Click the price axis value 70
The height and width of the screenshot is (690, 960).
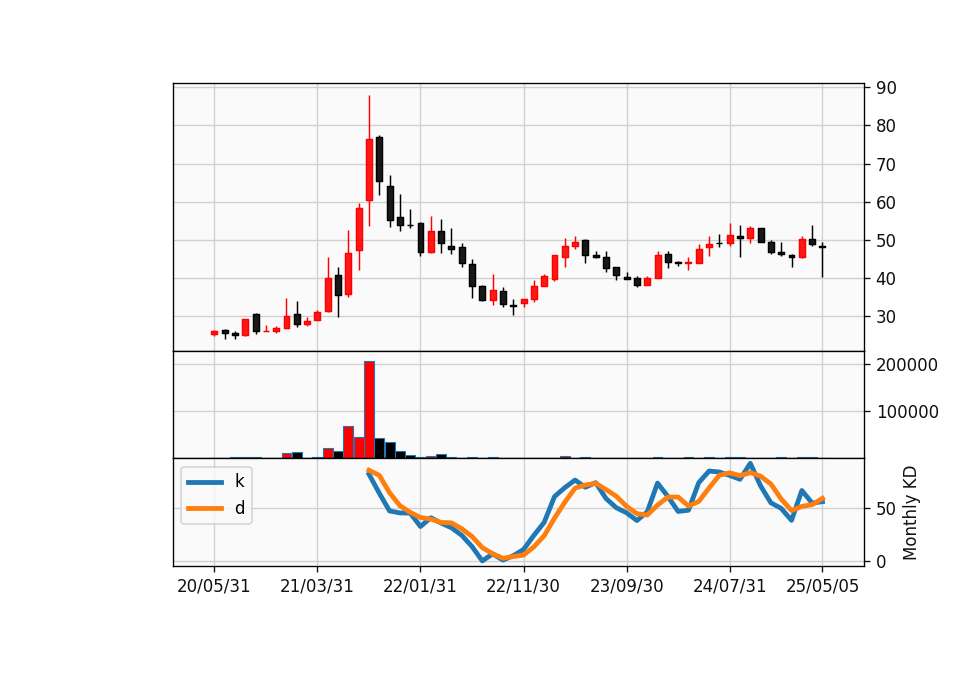(886, 165)
